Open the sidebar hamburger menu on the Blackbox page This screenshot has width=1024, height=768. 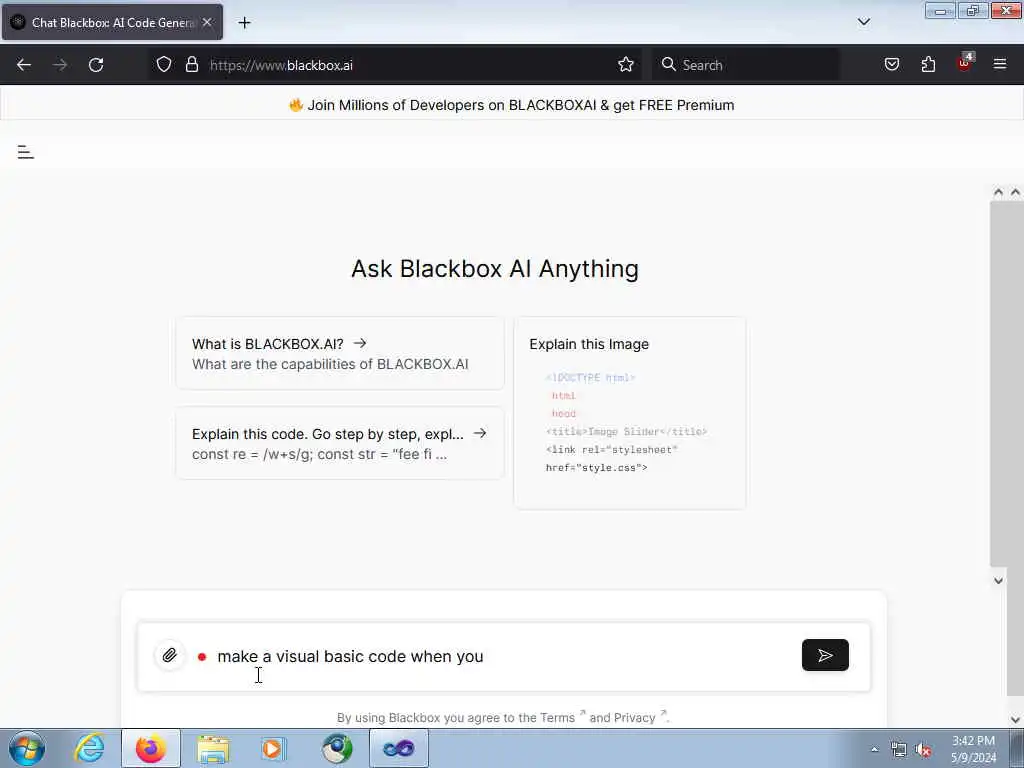tap(25, 152)
